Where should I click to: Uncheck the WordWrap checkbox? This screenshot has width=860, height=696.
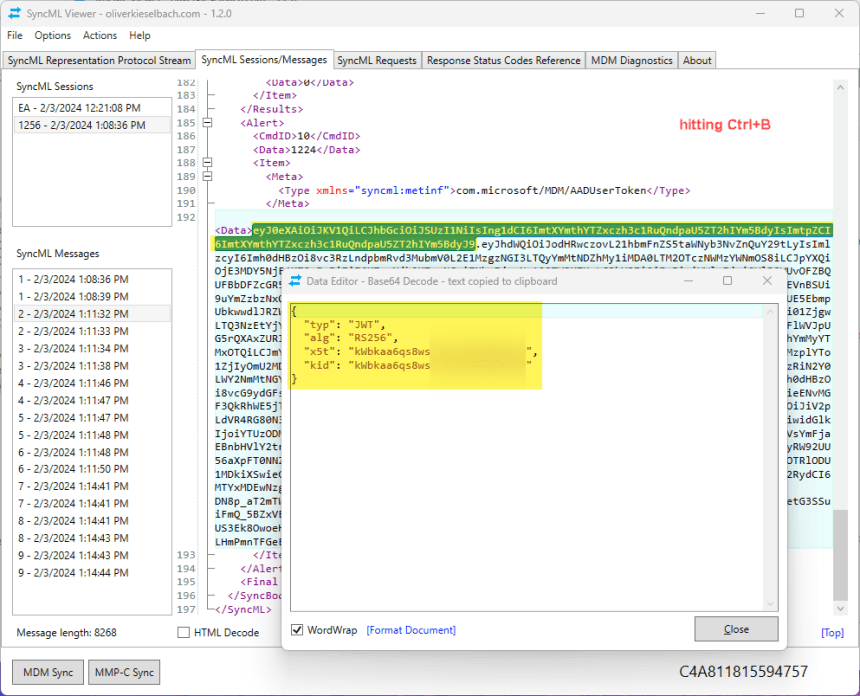297,630
